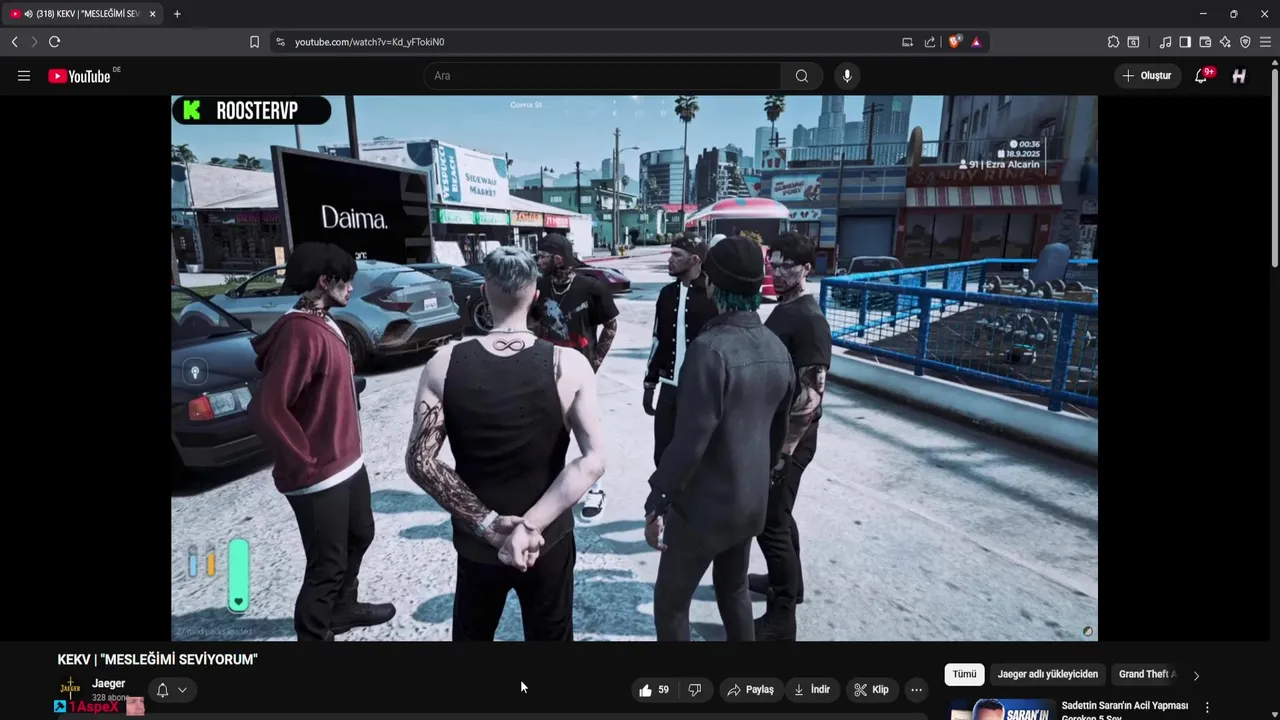Viewport: 1280px width, 720px height.
Task: Mute the tab via speaker icon
Action: coord(28,14)
